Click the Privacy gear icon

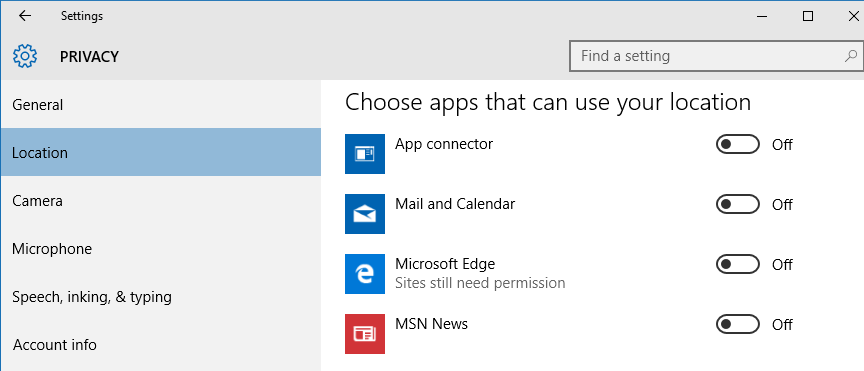point(25,56)
